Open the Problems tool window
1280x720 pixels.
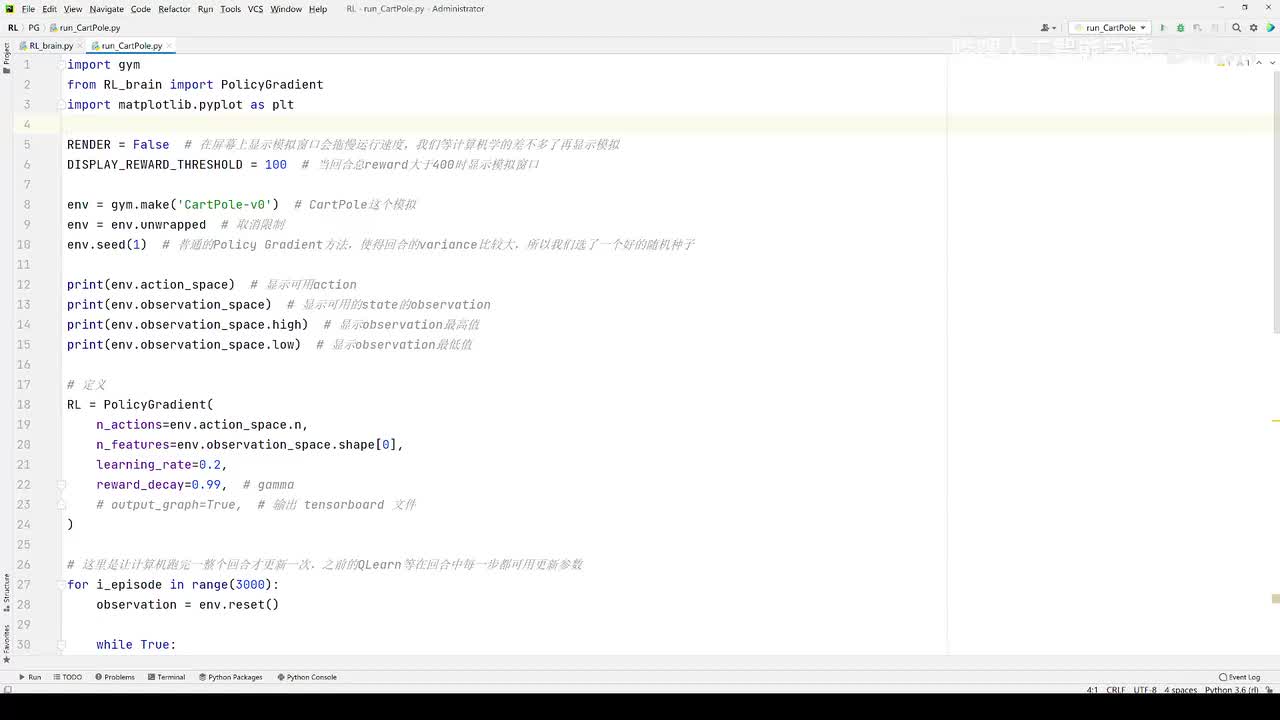coord(115,677)
